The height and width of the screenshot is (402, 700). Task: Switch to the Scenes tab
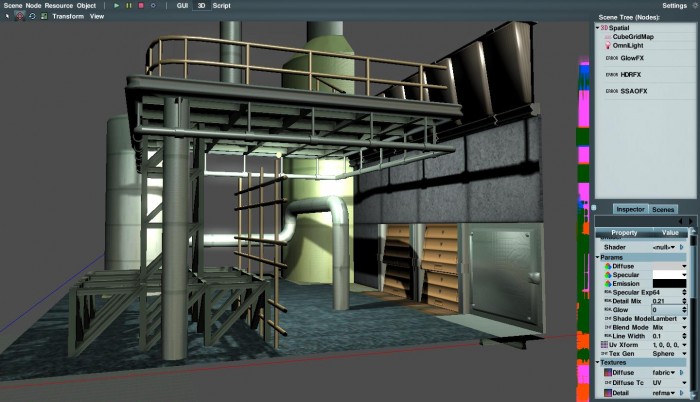pyautogui.click(x=663, y=209)
